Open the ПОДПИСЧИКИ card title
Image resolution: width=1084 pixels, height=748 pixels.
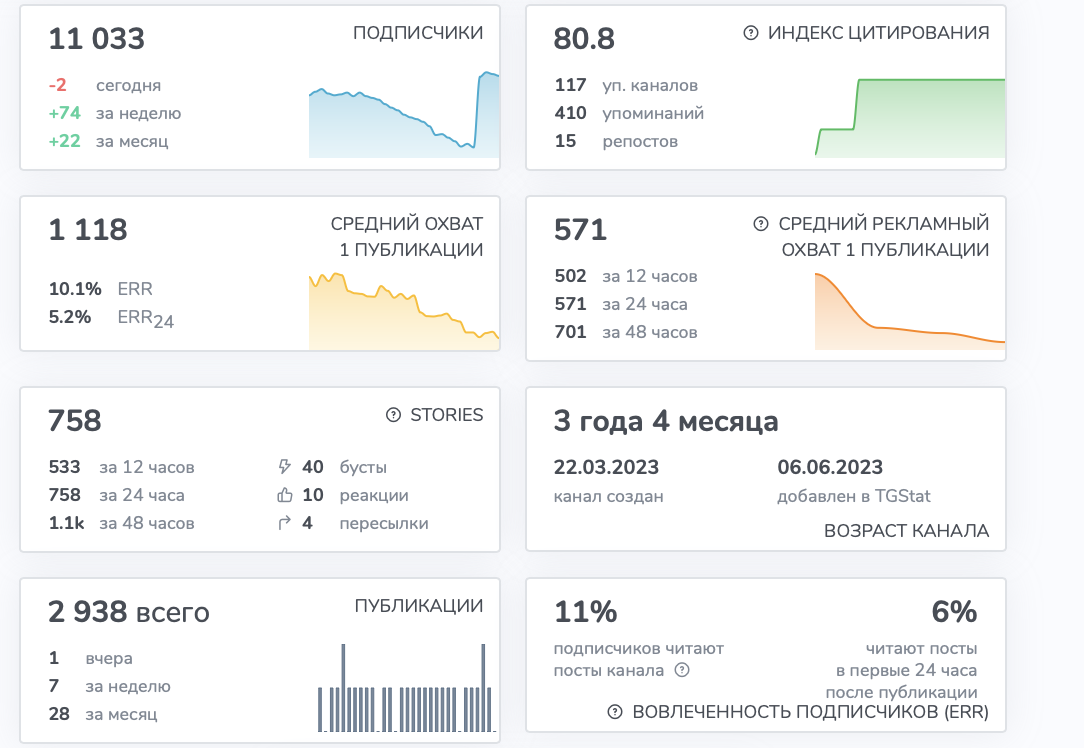418,32
